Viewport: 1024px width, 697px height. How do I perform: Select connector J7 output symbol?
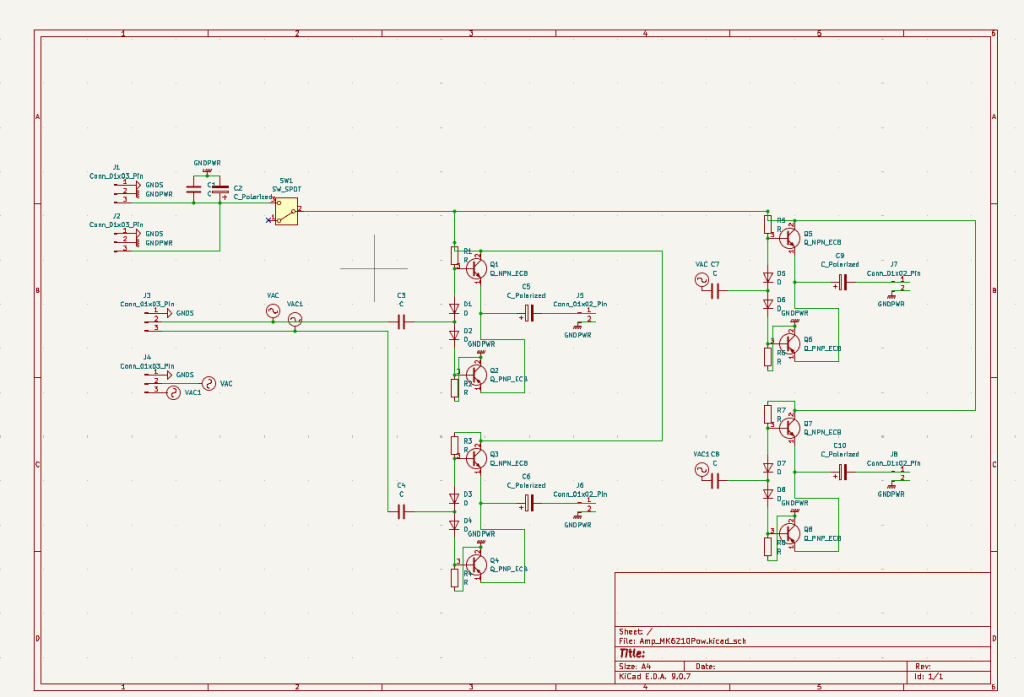pos(900,284)
